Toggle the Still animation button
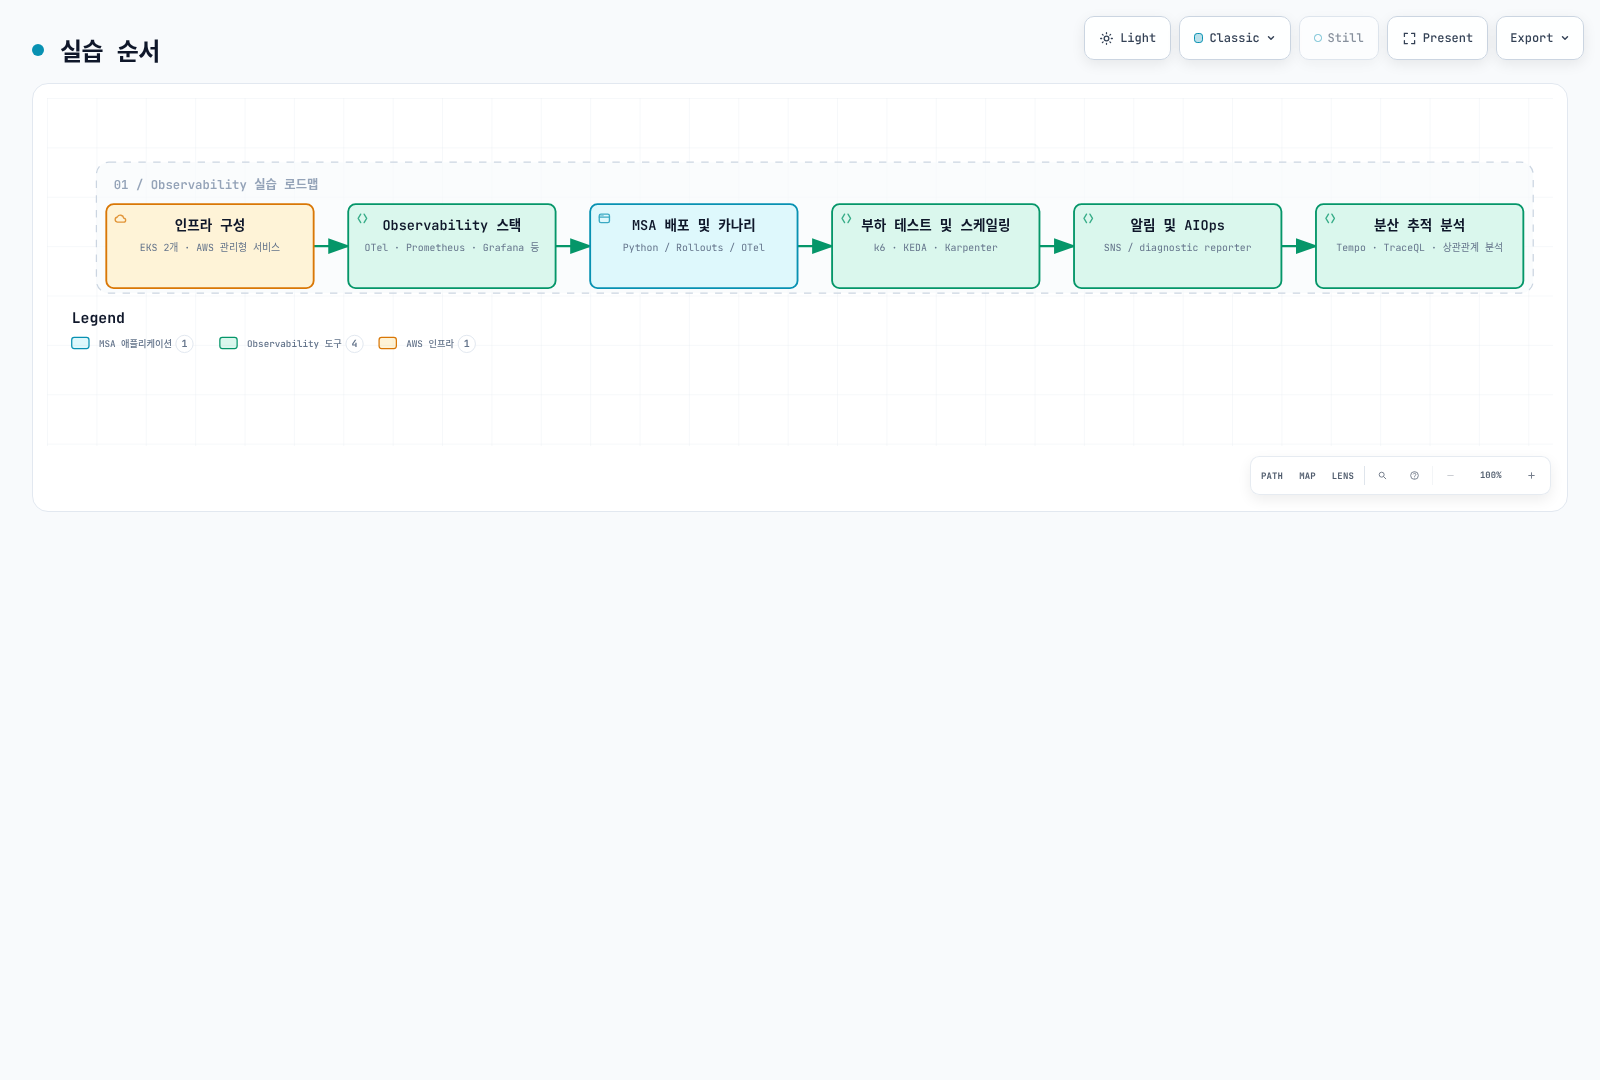The height and width of the screenshot is (1080, 1600). point(1339,38)
